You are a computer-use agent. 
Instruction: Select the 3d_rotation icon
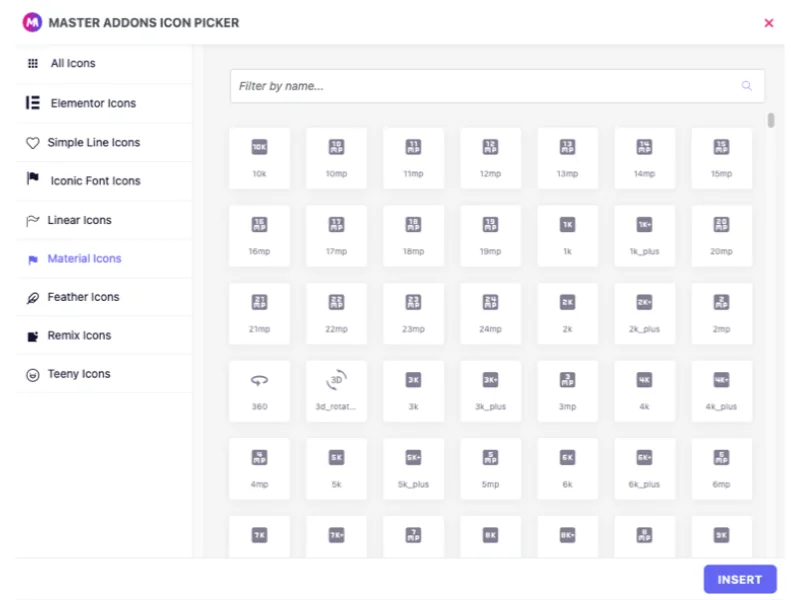click(x=336, y=391)
